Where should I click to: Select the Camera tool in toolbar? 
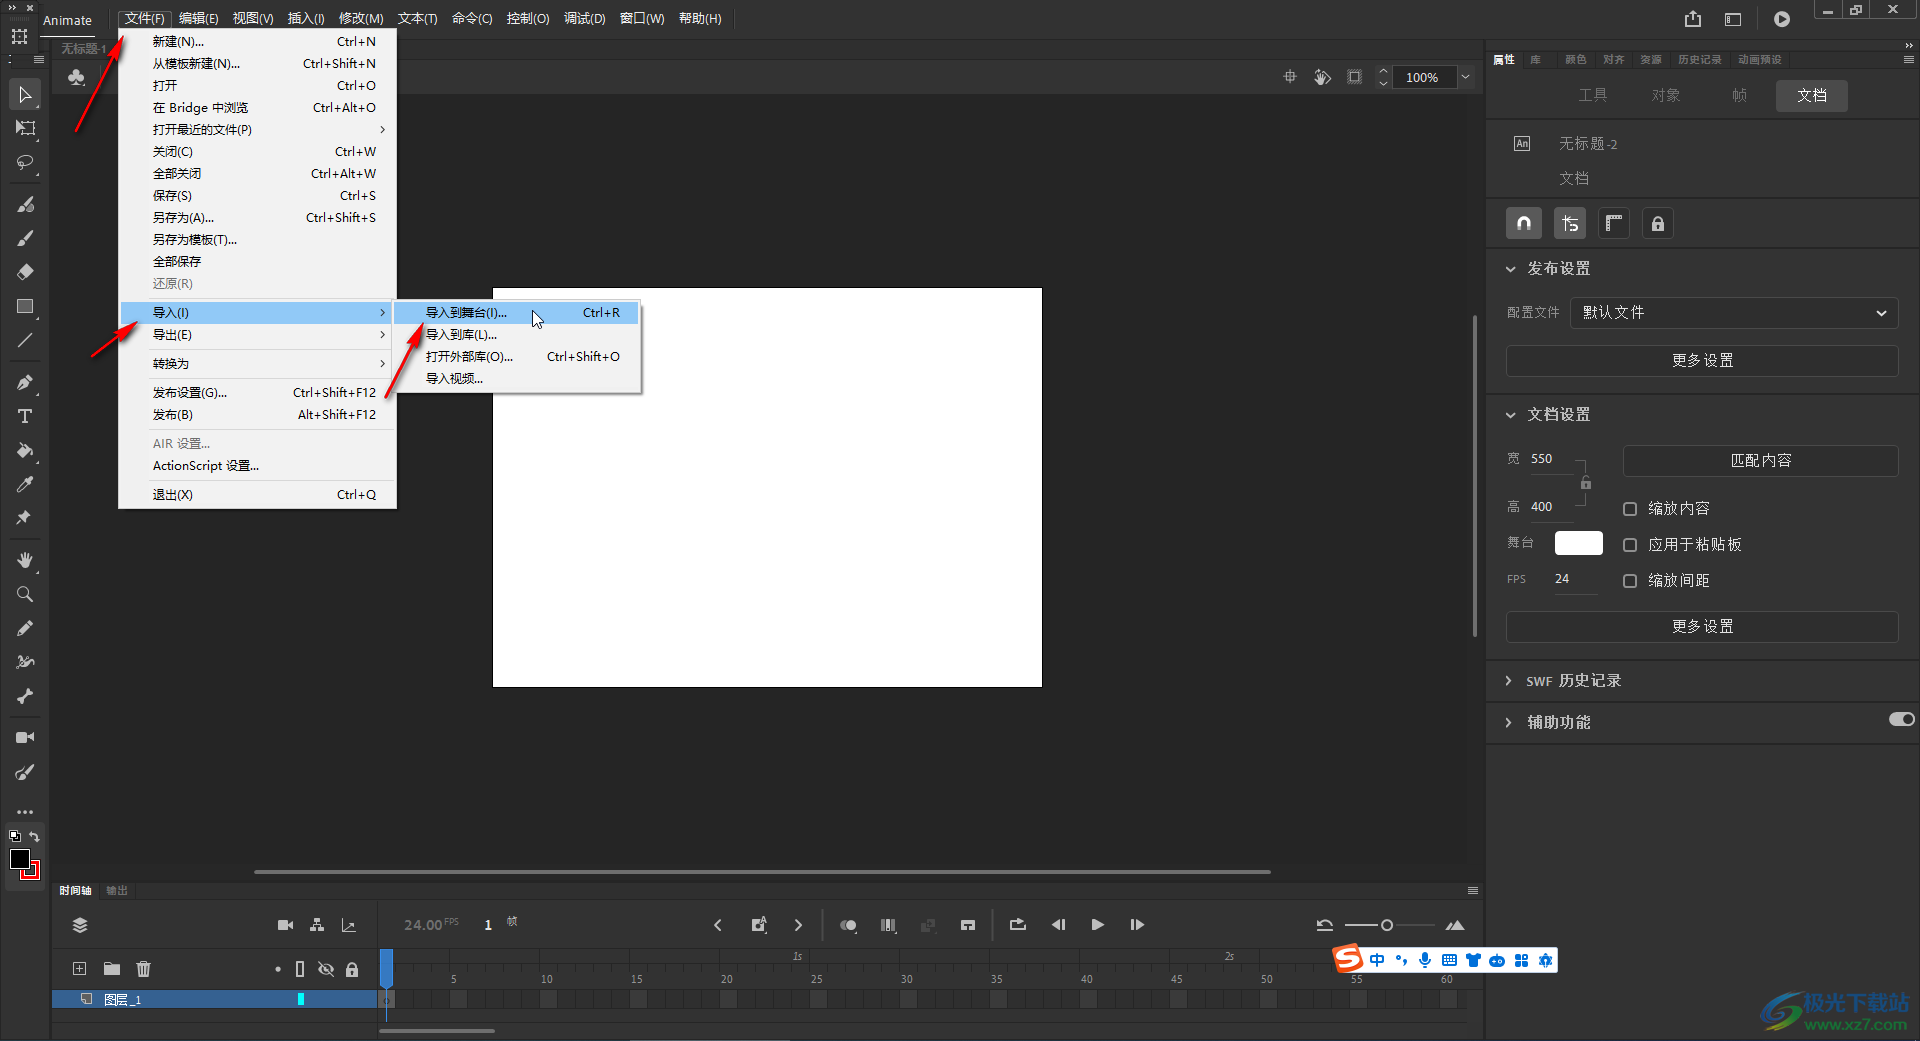click(x=25, y=737)
